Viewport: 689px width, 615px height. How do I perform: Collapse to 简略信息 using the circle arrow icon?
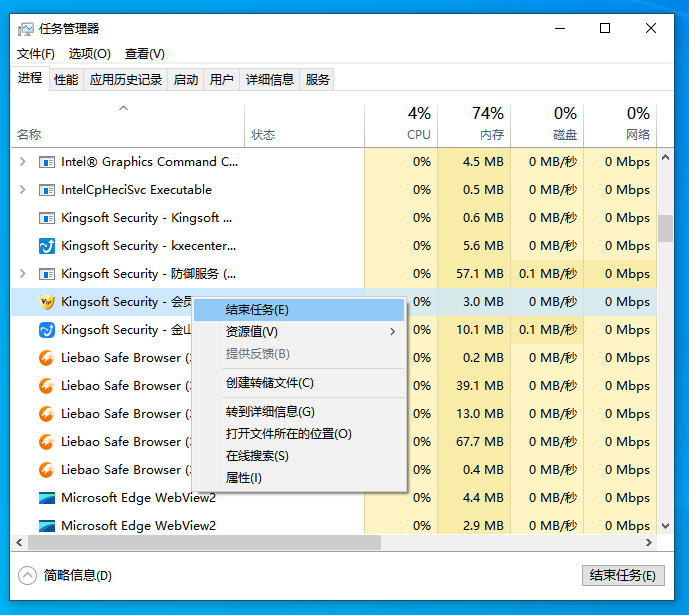point(27,575)
